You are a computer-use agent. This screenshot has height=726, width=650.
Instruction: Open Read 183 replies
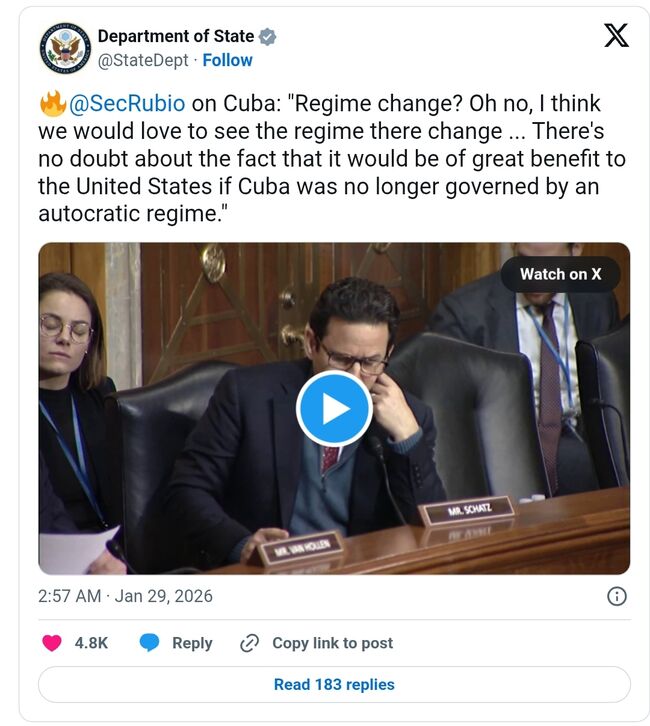334,685
